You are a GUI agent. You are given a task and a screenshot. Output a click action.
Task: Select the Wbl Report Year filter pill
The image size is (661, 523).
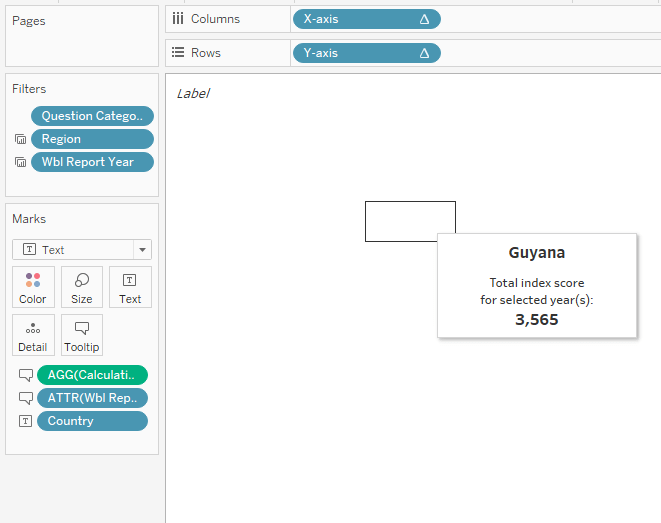coord(93,162)
